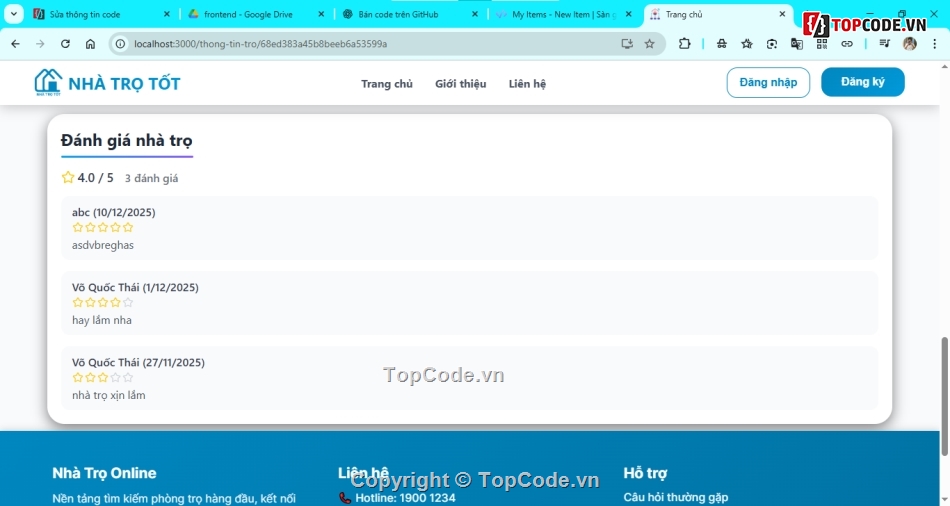The height and width of the screenshot is (506, 950).
Task: Switch to the Bán code trên GitHub tab
Action: click(x=409, y=14)
